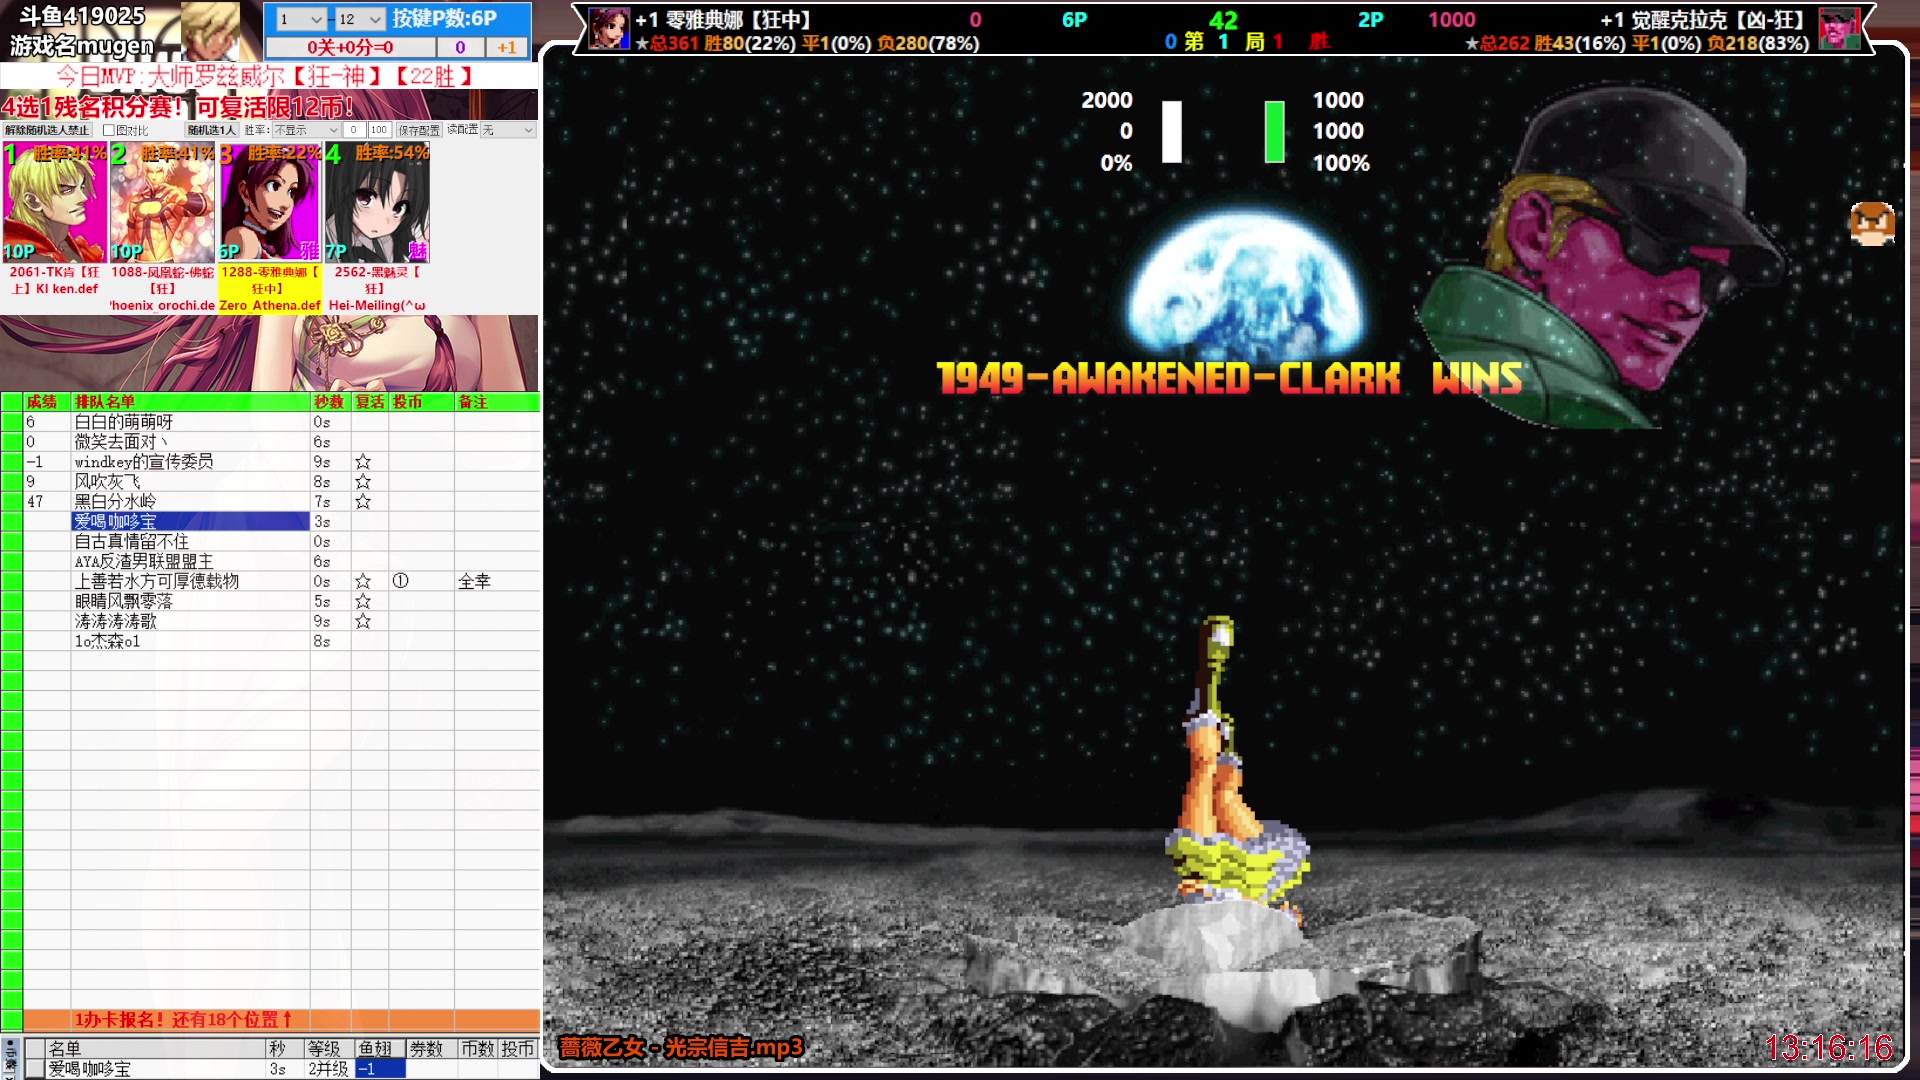1920x1080 pixels.
Task: Click 鱼翅 header in bottom table
Action: coord(380,1049)
